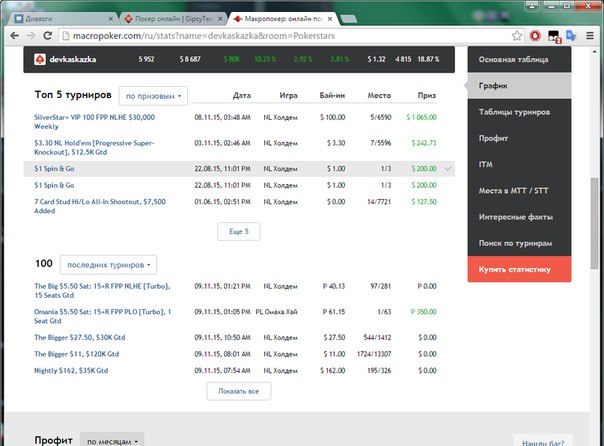Close the GipsyTeam poker tab
604x446 pixels.
coord(220,18)
